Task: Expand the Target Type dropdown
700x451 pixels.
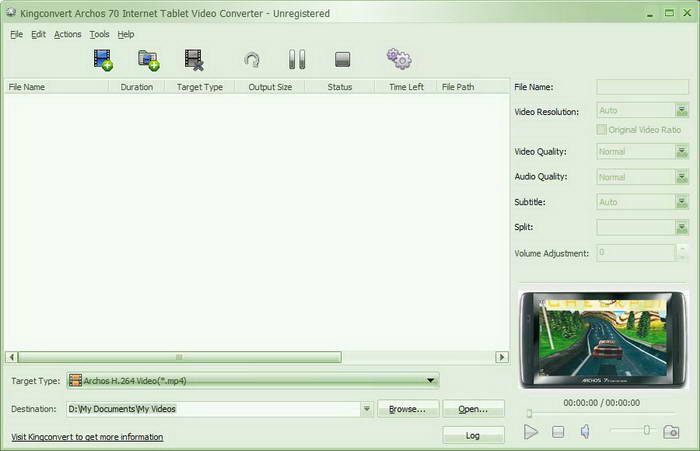Action: click(x=431, y=380)
